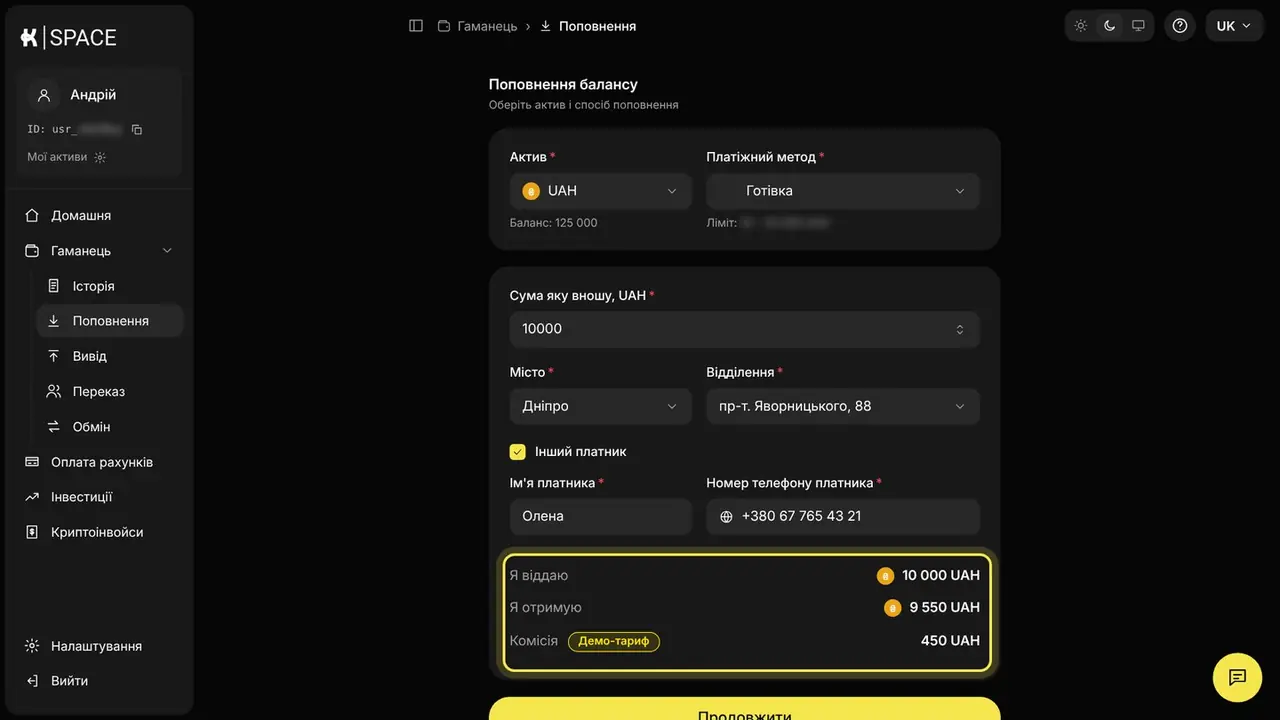Click the Баланс: 125 000 text
The height and width of the screenshot is (720, 1280).
pos(553,223)
